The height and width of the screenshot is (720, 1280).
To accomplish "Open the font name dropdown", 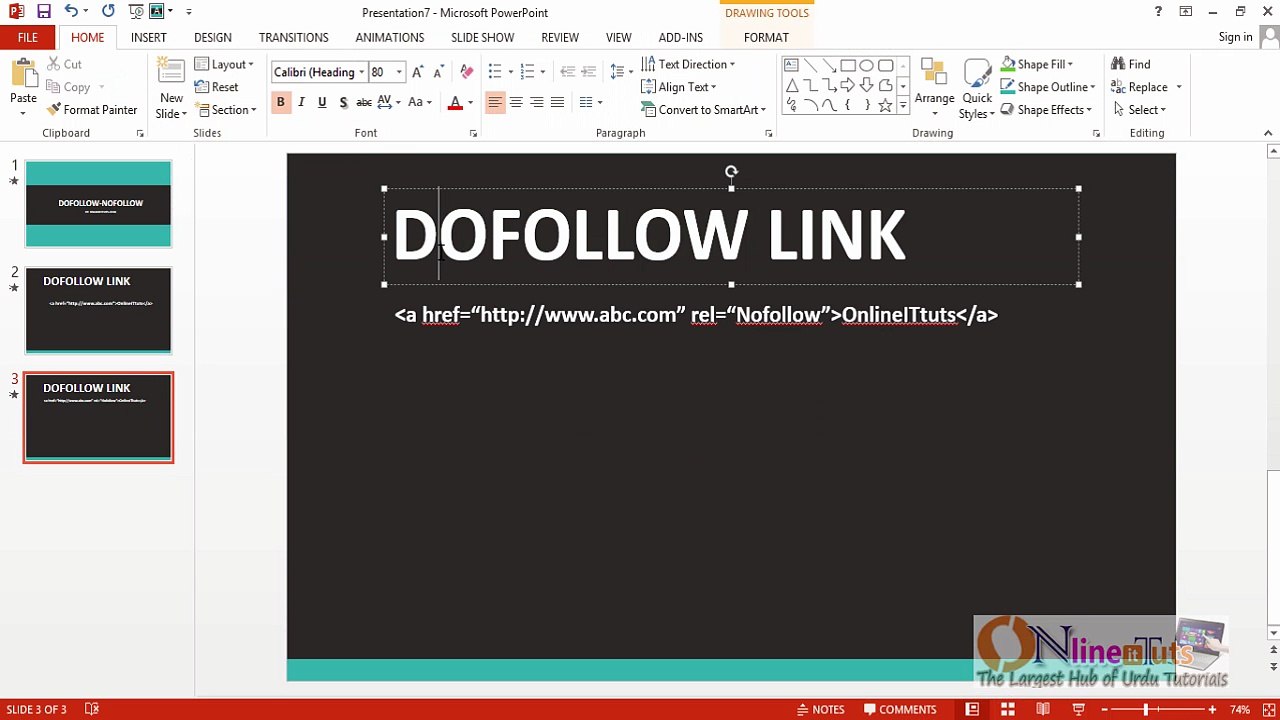I will pos(361,72).
